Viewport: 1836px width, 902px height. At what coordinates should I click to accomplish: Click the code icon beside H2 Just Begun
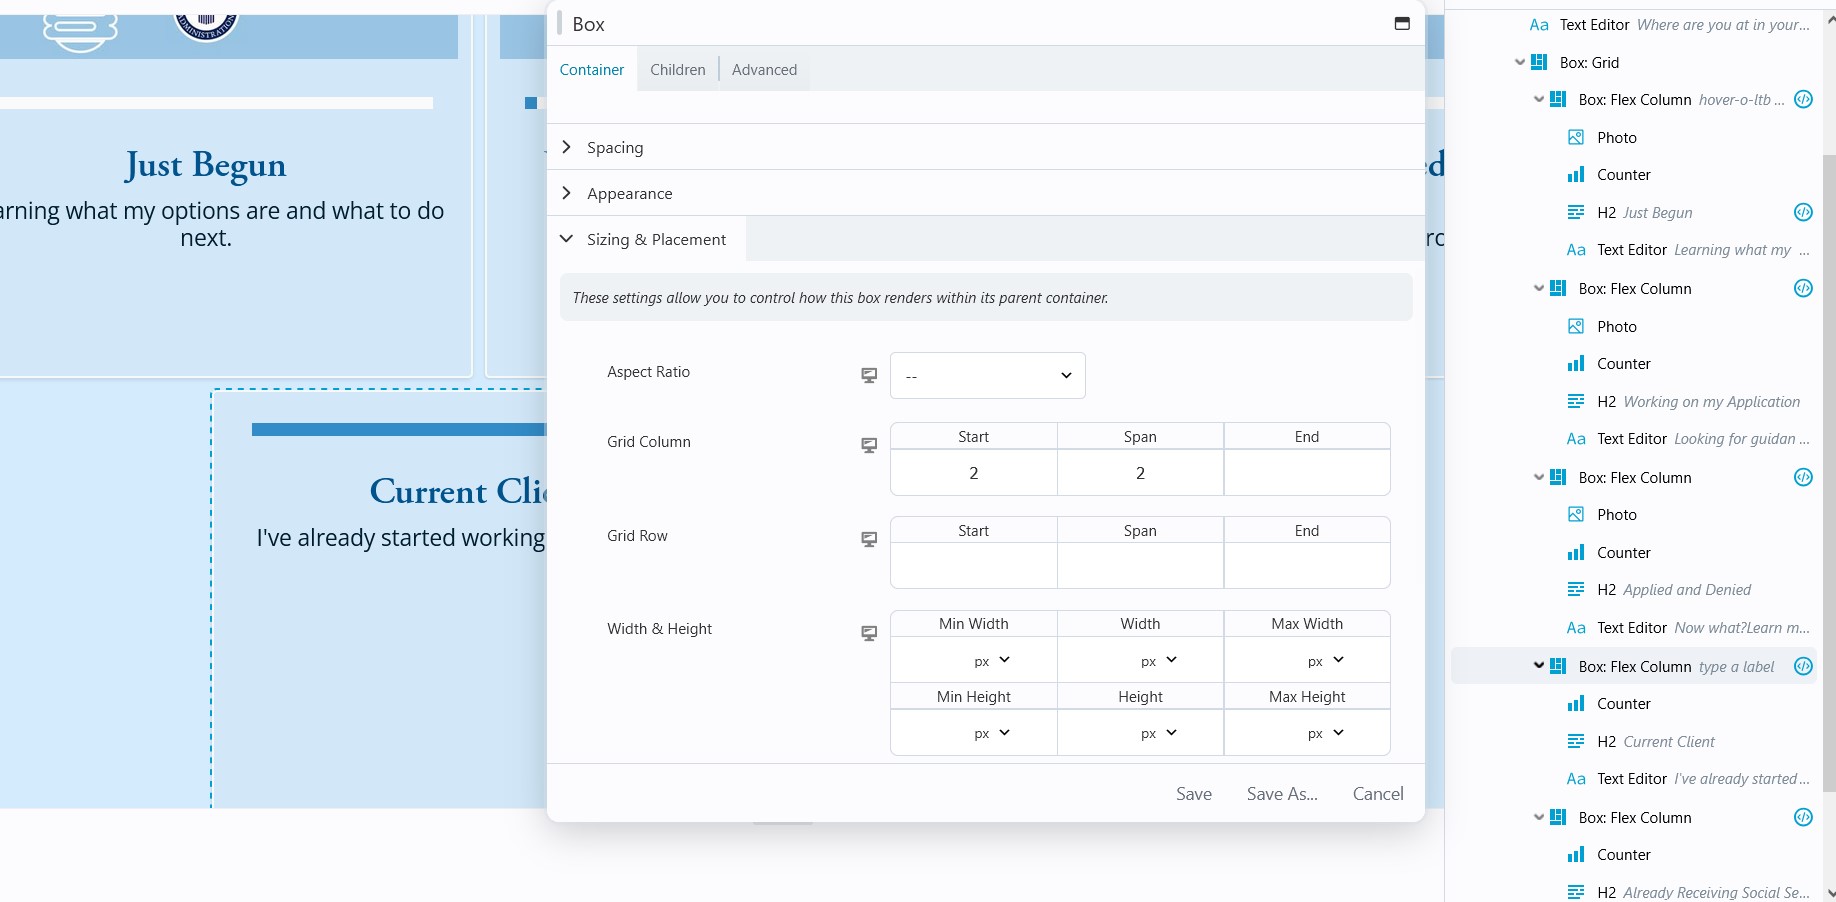[x=1803, y=212]
